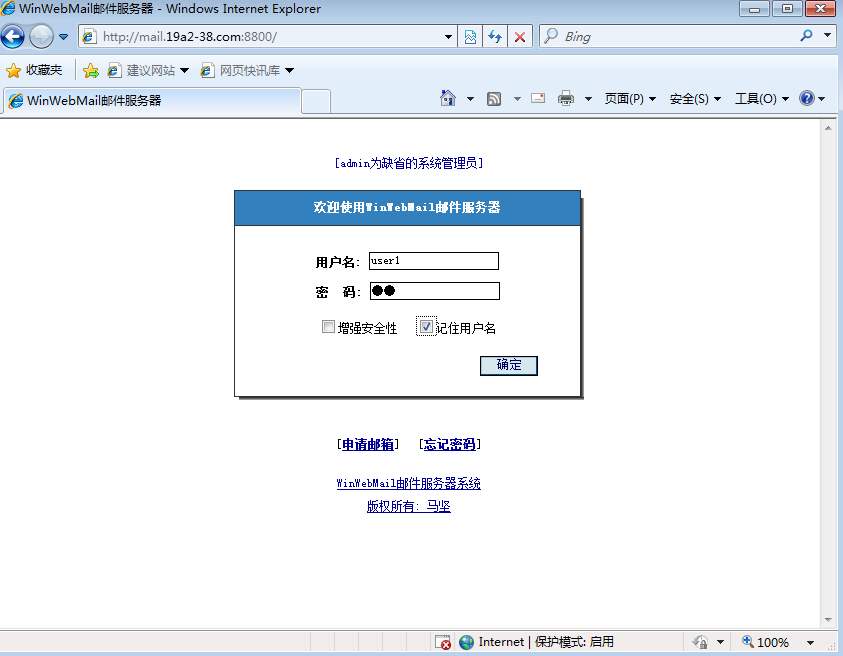Click the Read Mail envelope icon

538,98
